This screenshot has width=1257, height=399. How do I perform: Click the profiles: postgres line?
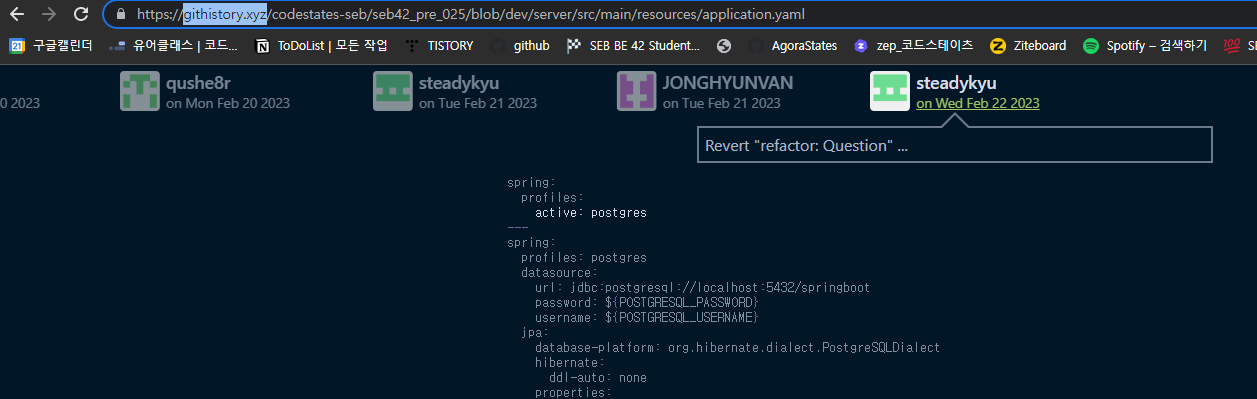pyautogui.click(x=584, y=257)
